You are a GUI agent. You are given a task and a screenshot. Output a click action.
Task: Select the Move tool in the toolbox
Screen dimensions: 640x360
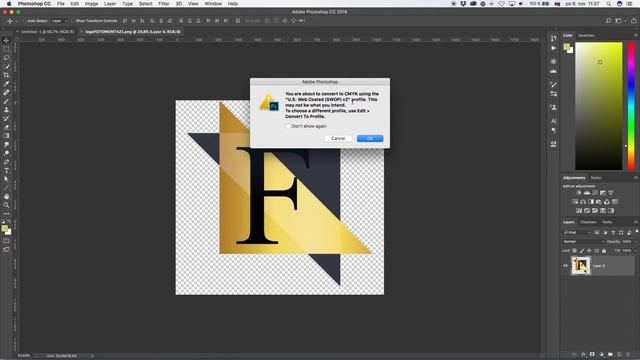pos(6,40)
